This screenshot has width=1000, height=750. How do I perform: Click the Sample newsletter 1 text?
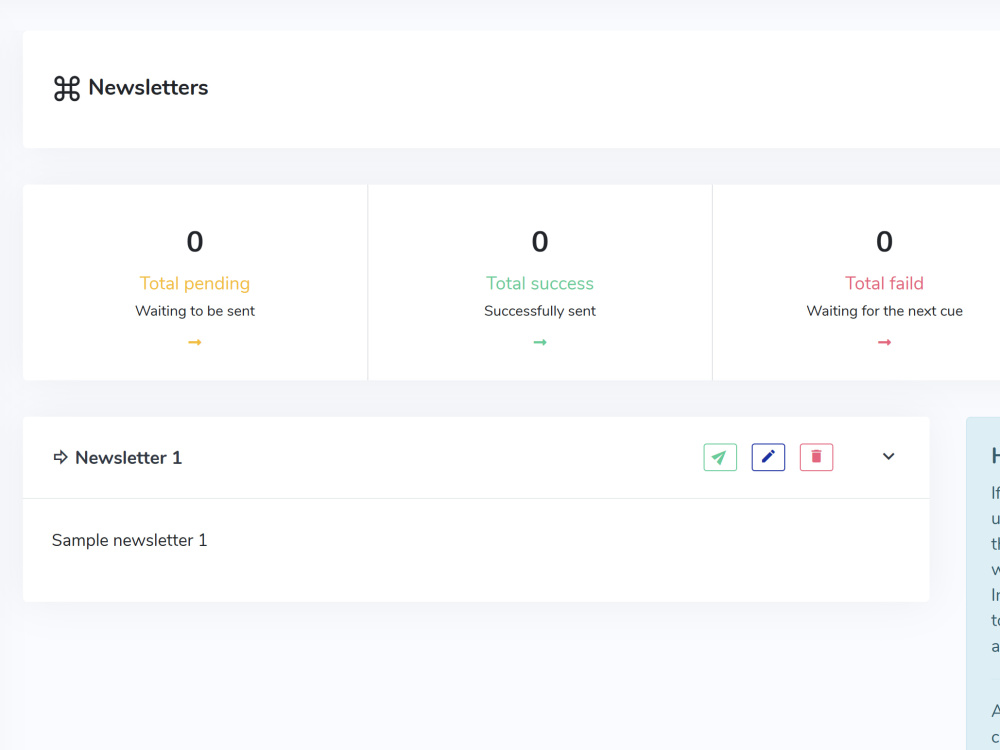(x=129, y=540)
